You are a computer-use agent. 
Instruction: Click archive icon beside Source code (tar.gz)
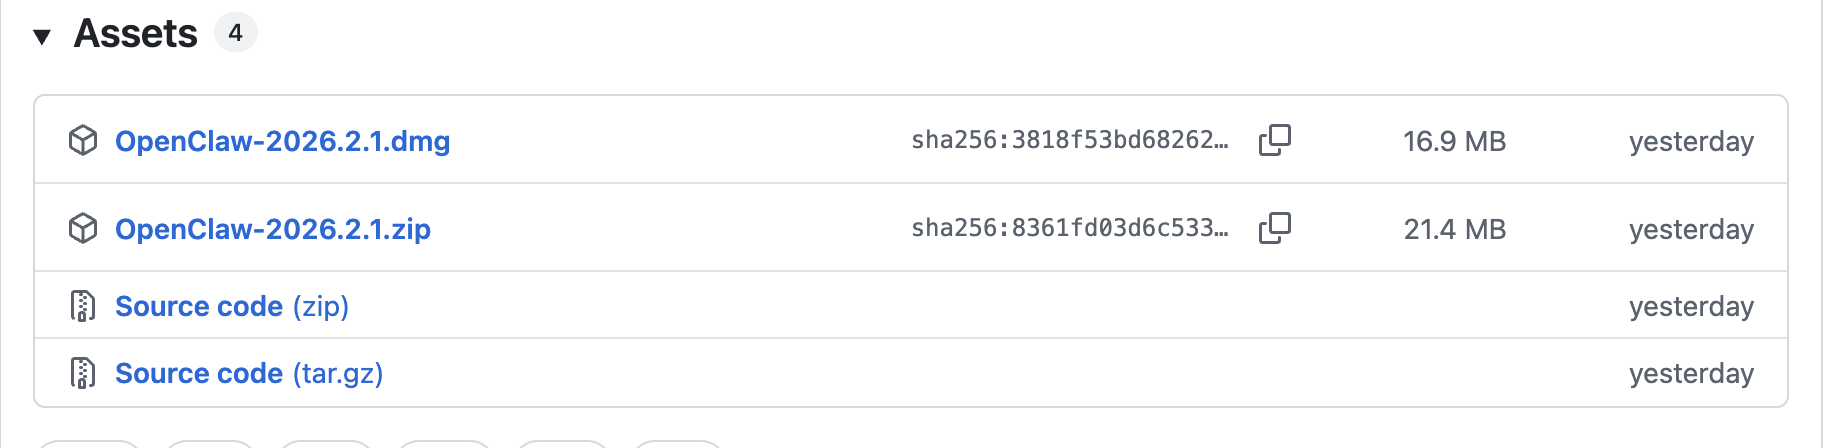click(83, 373)
